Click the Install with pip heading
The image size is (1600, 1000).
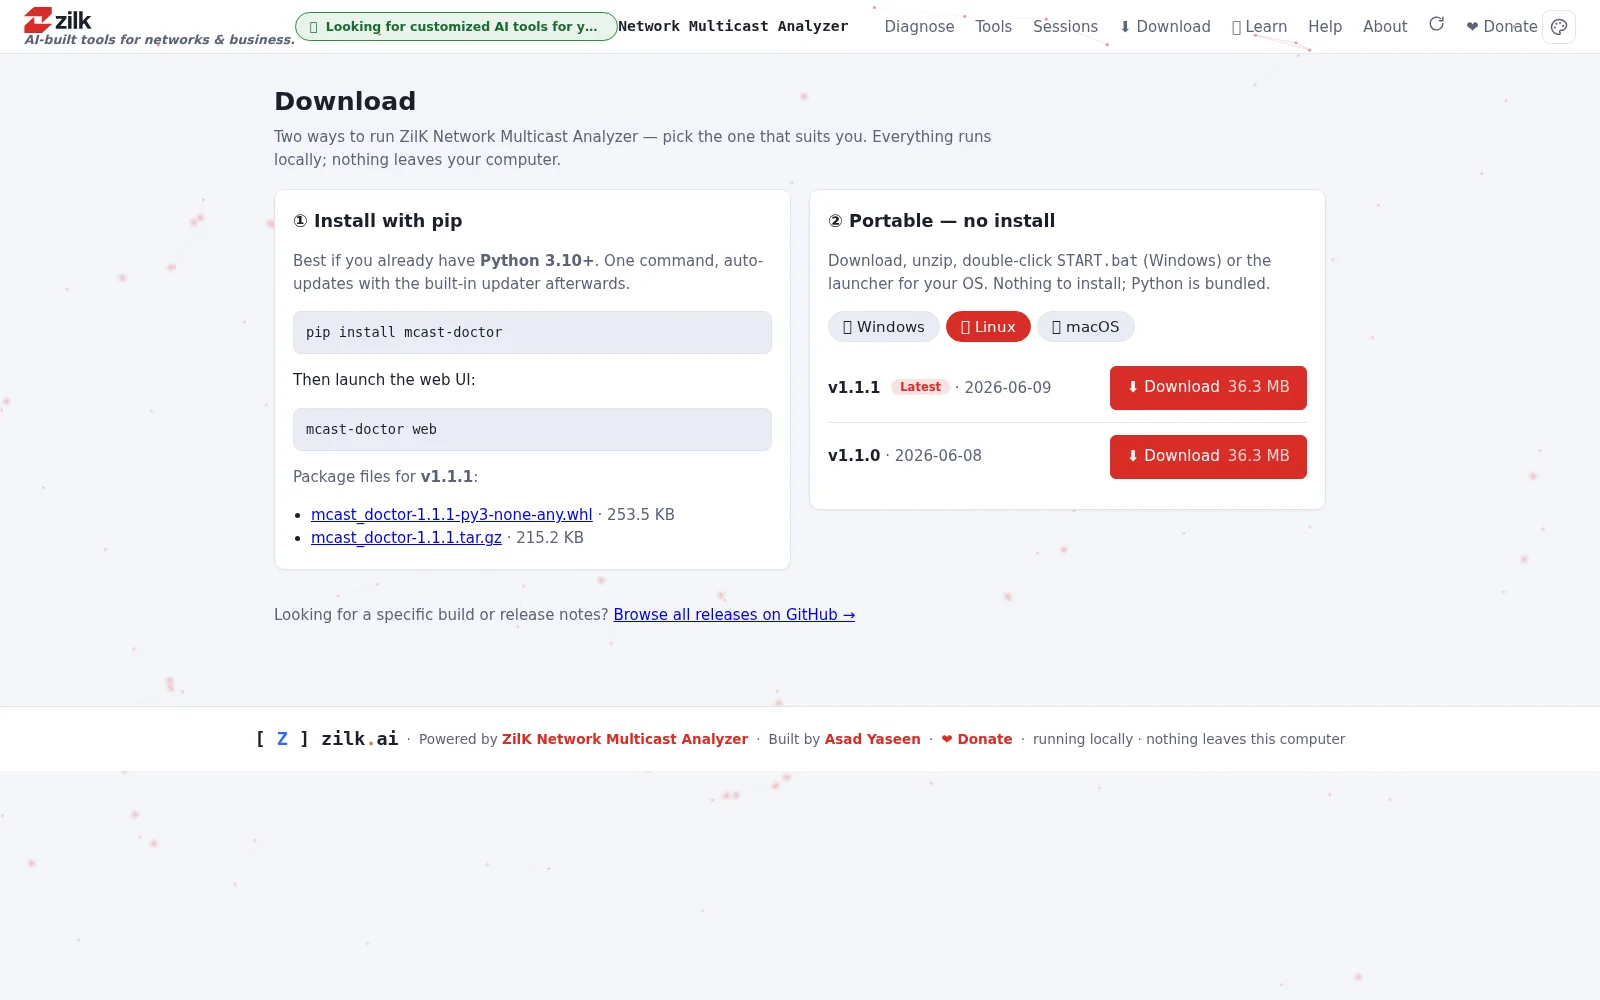click(378, 221)
